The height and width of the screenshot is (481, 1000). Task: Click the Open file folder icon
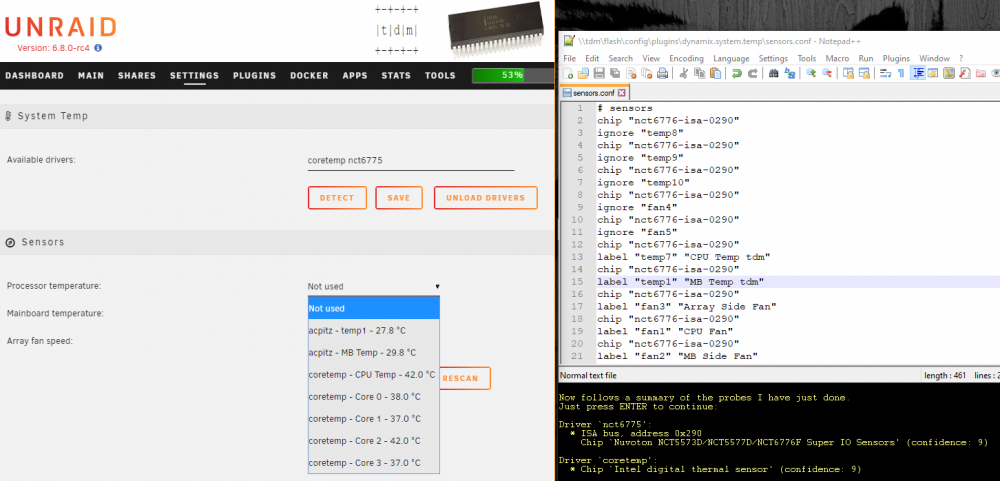click(x=583, y=73)
